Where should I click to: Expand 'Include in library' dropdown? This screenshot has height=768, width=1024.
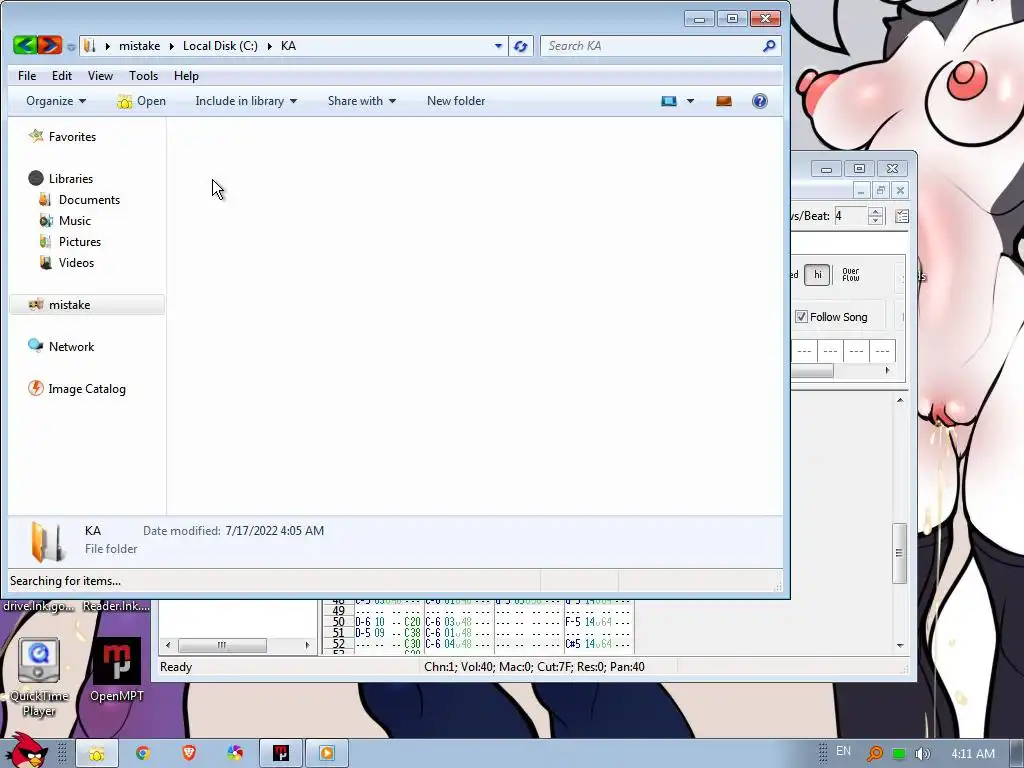tap(246, 101)
